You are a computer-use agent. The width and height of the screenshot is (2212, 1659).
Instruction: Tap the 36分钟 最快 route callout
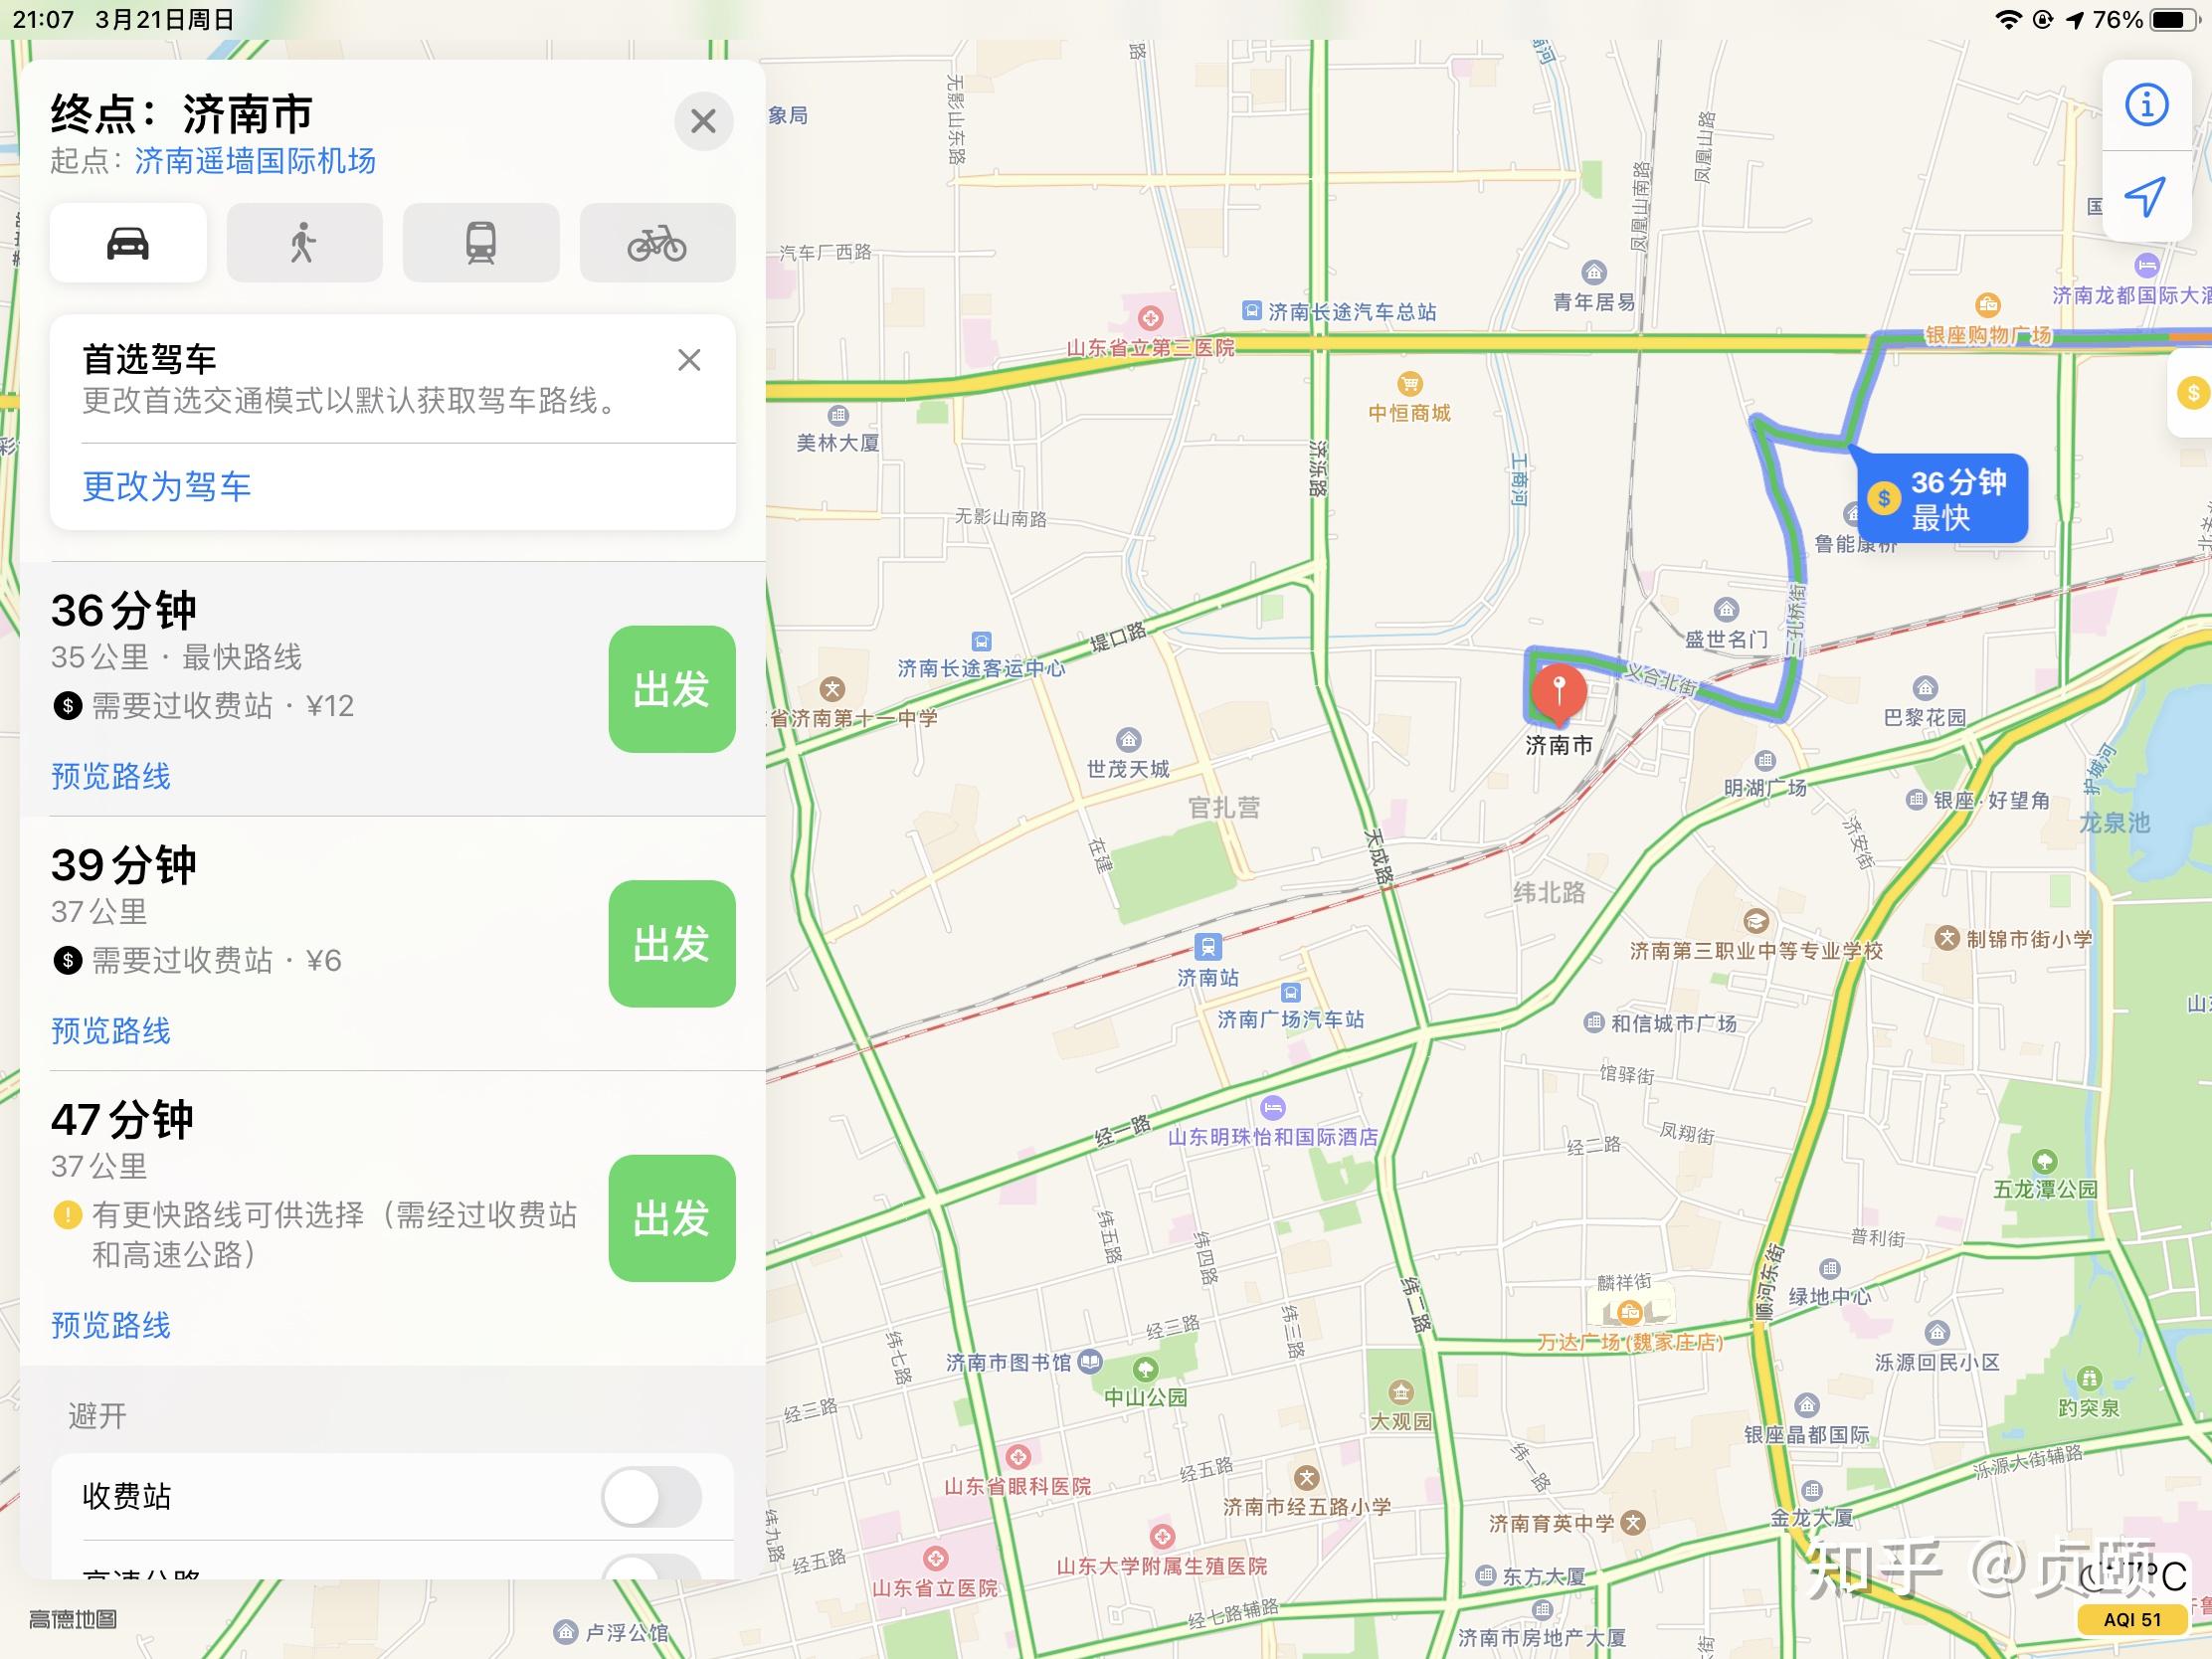tap(1942, 499)
